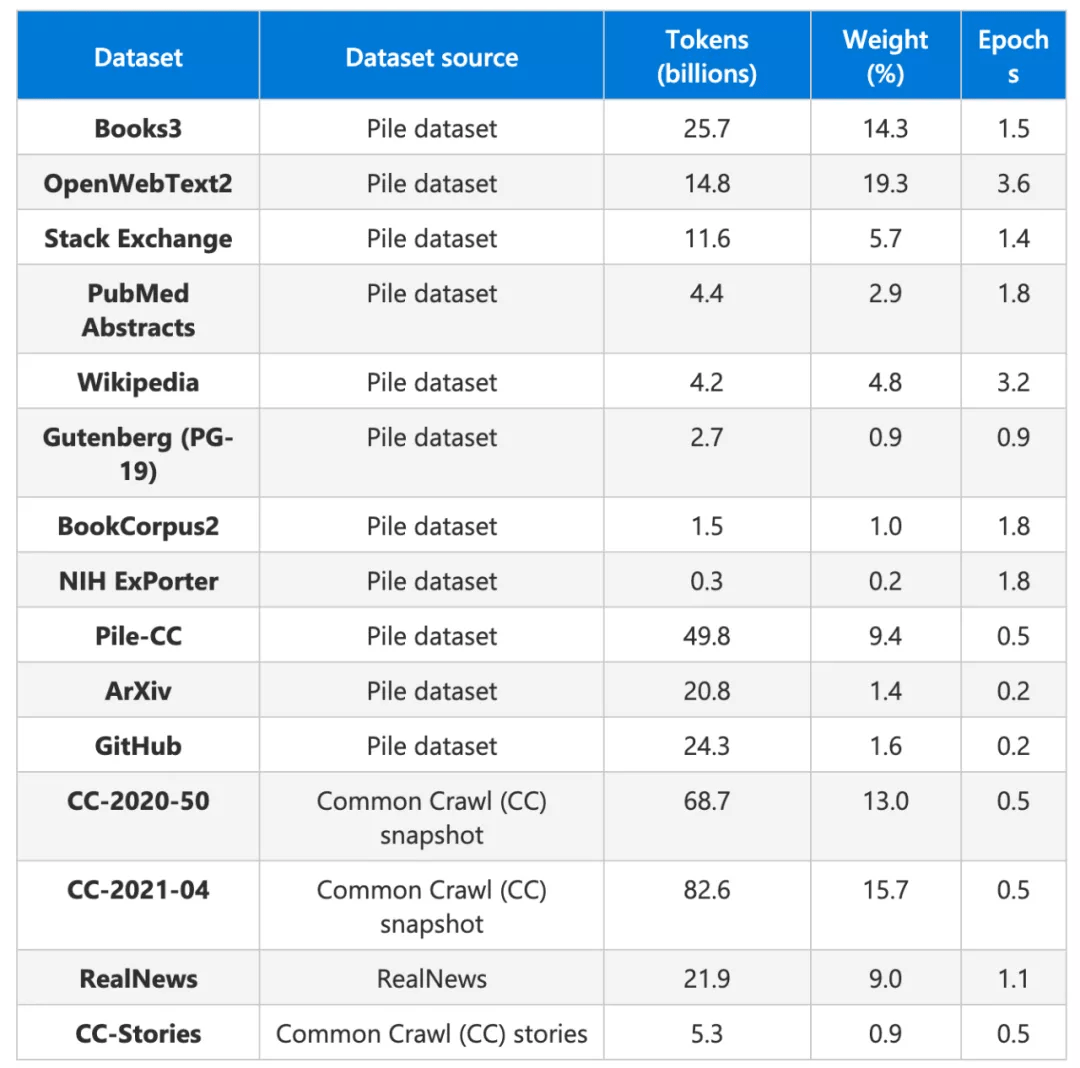
Task: Click the Dataset column header
Action: click(138, 57)
